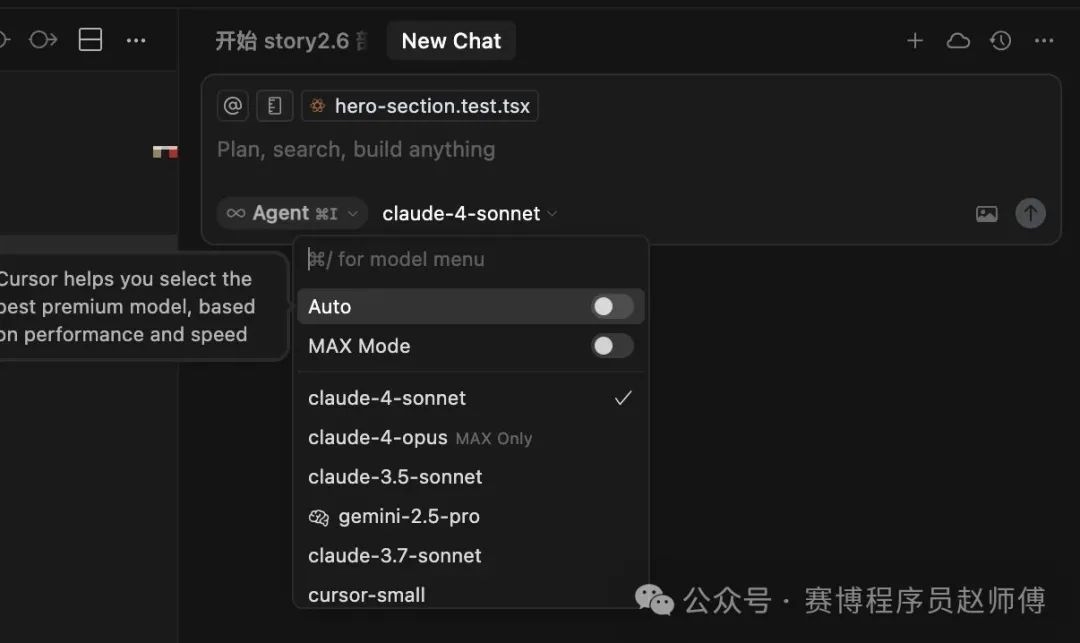Enable the Auto model toggle

[x=612, y=306]
